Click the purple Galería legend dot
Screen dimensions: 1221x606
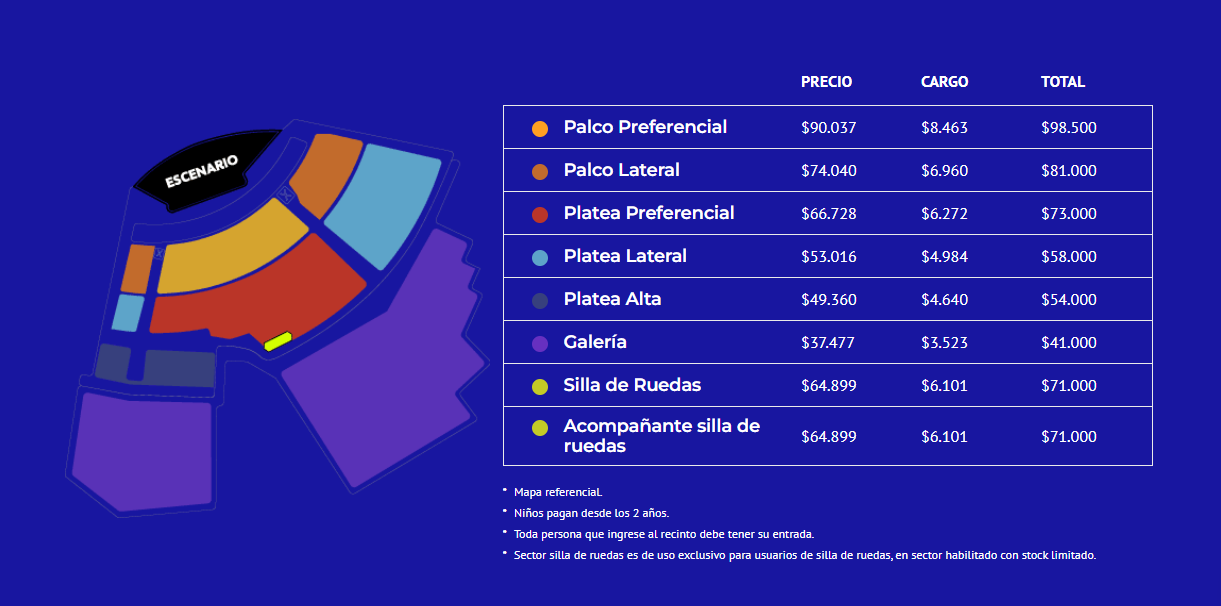pos(540,344)
